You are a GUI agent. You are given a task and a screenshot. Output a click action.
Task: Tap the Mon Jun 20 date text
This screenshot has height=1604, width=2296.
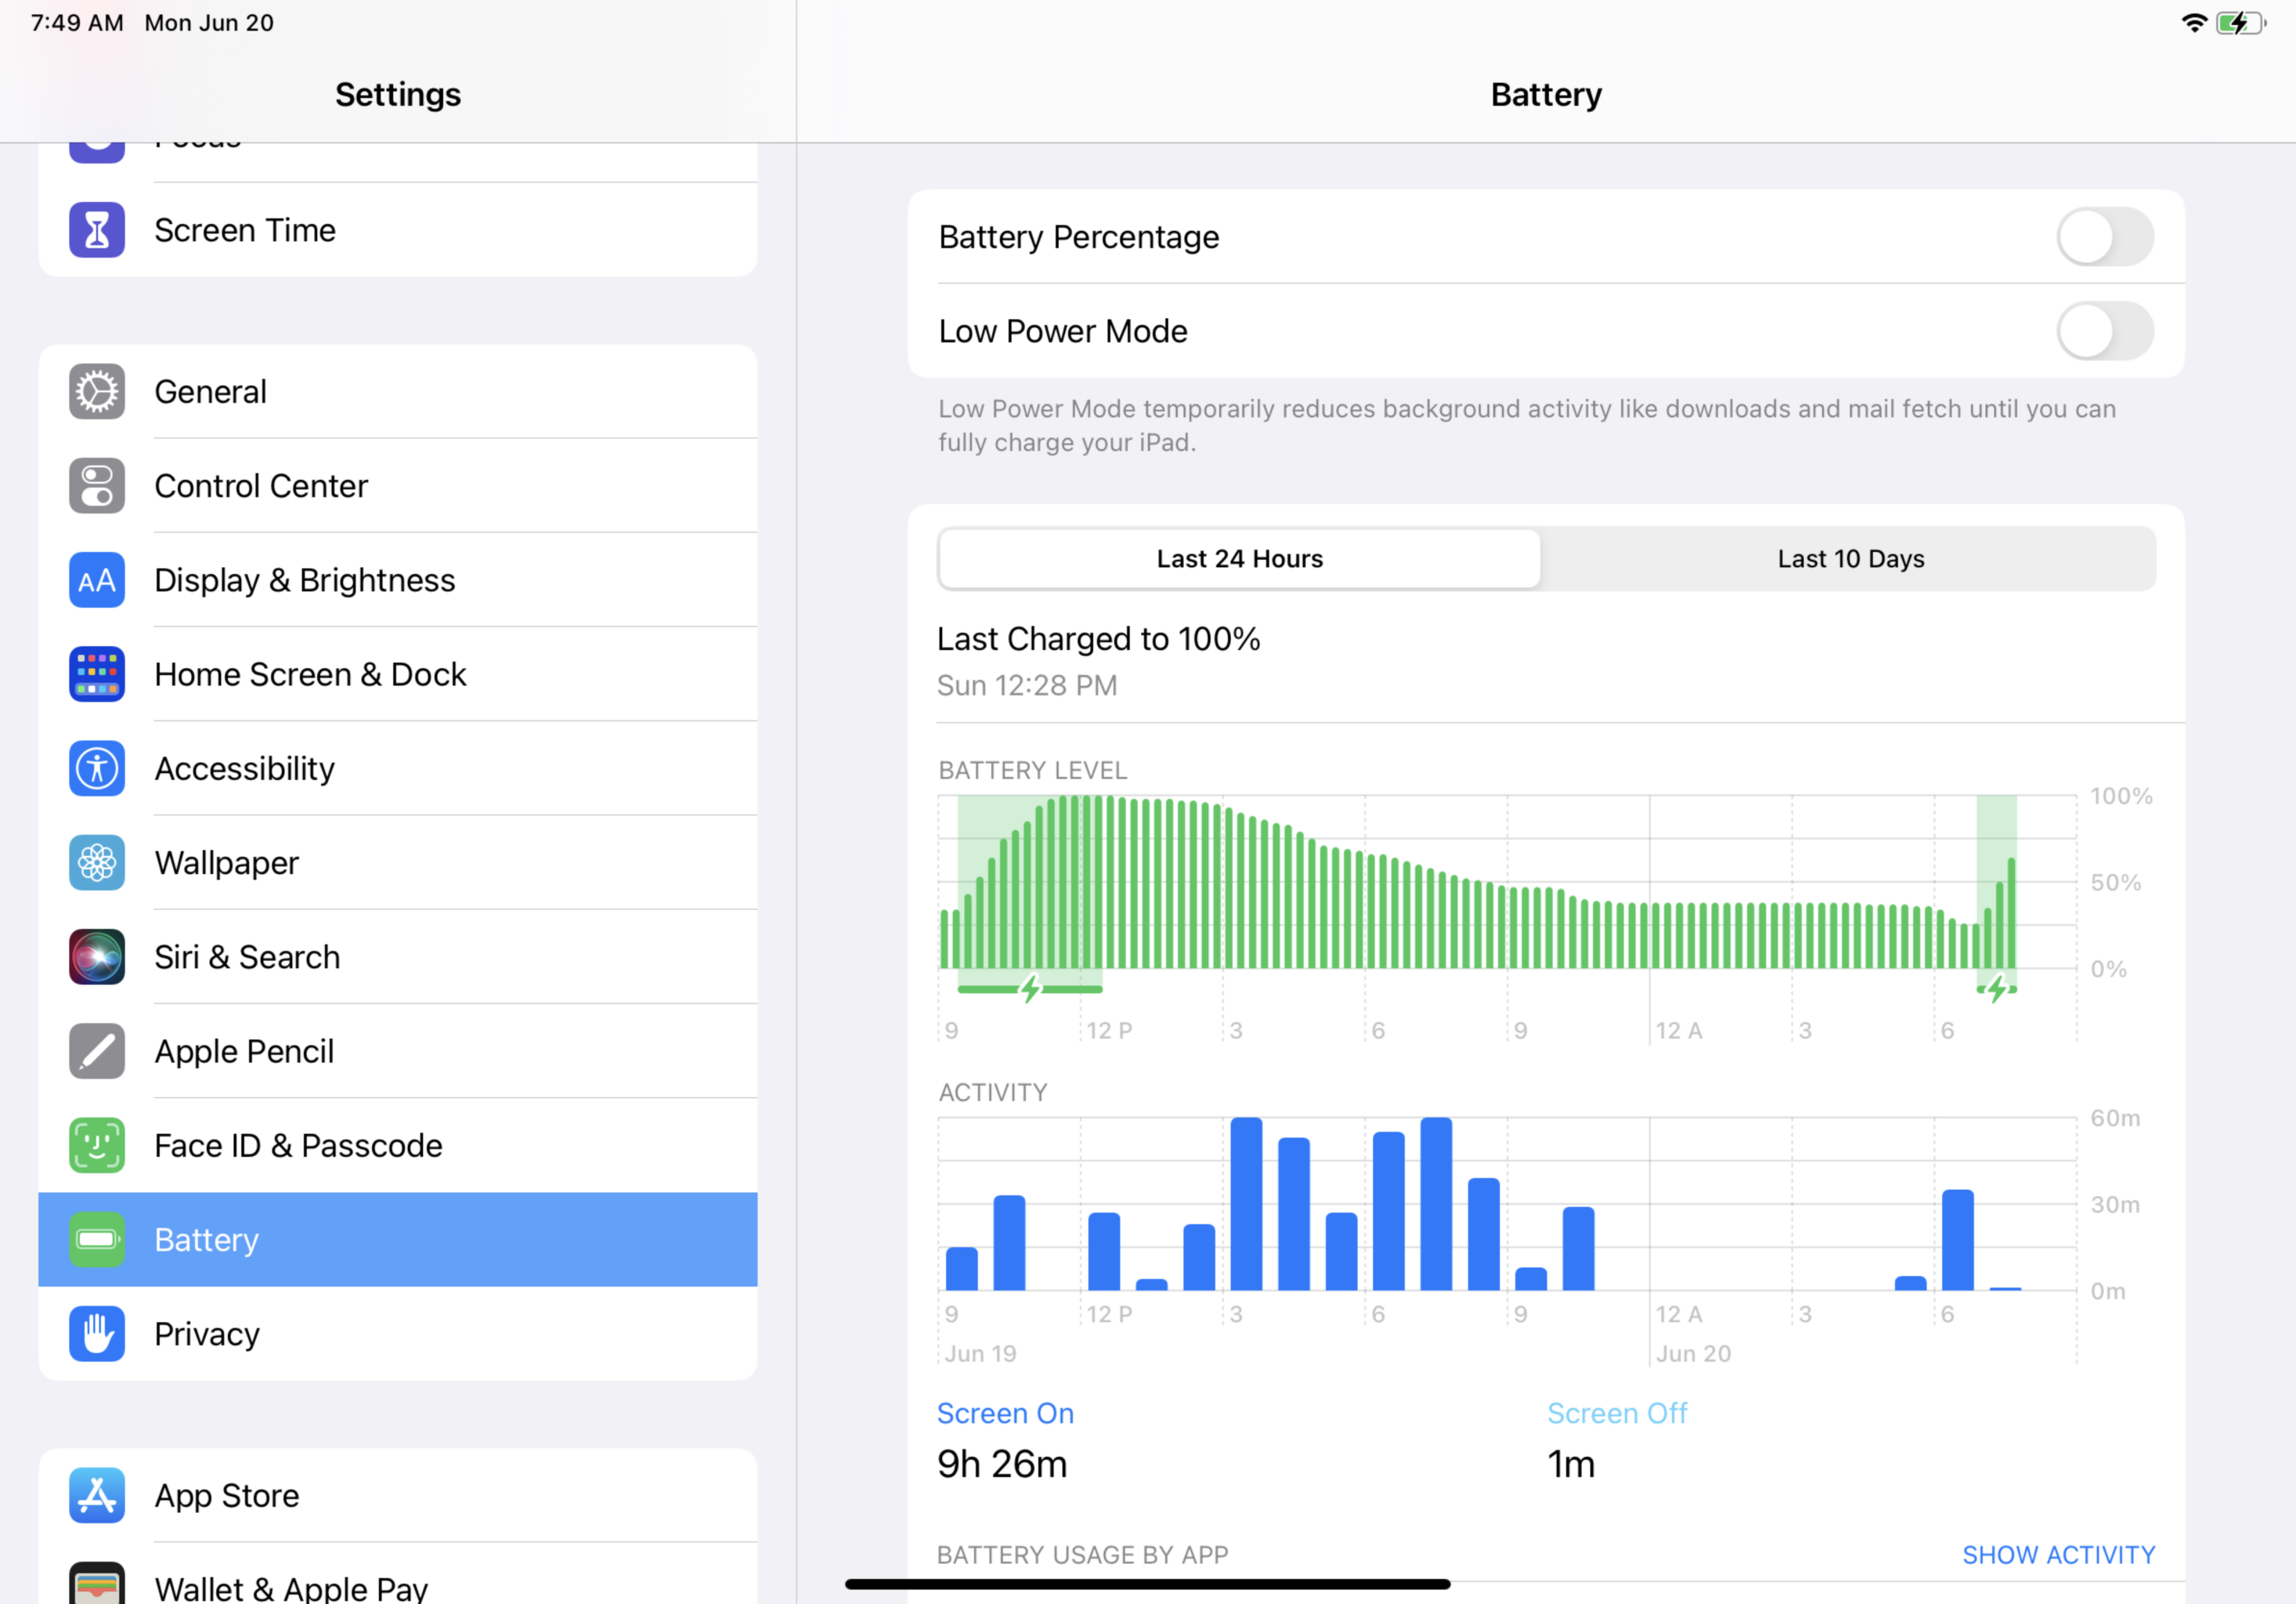pyautogui.click(x=209, y=23)
